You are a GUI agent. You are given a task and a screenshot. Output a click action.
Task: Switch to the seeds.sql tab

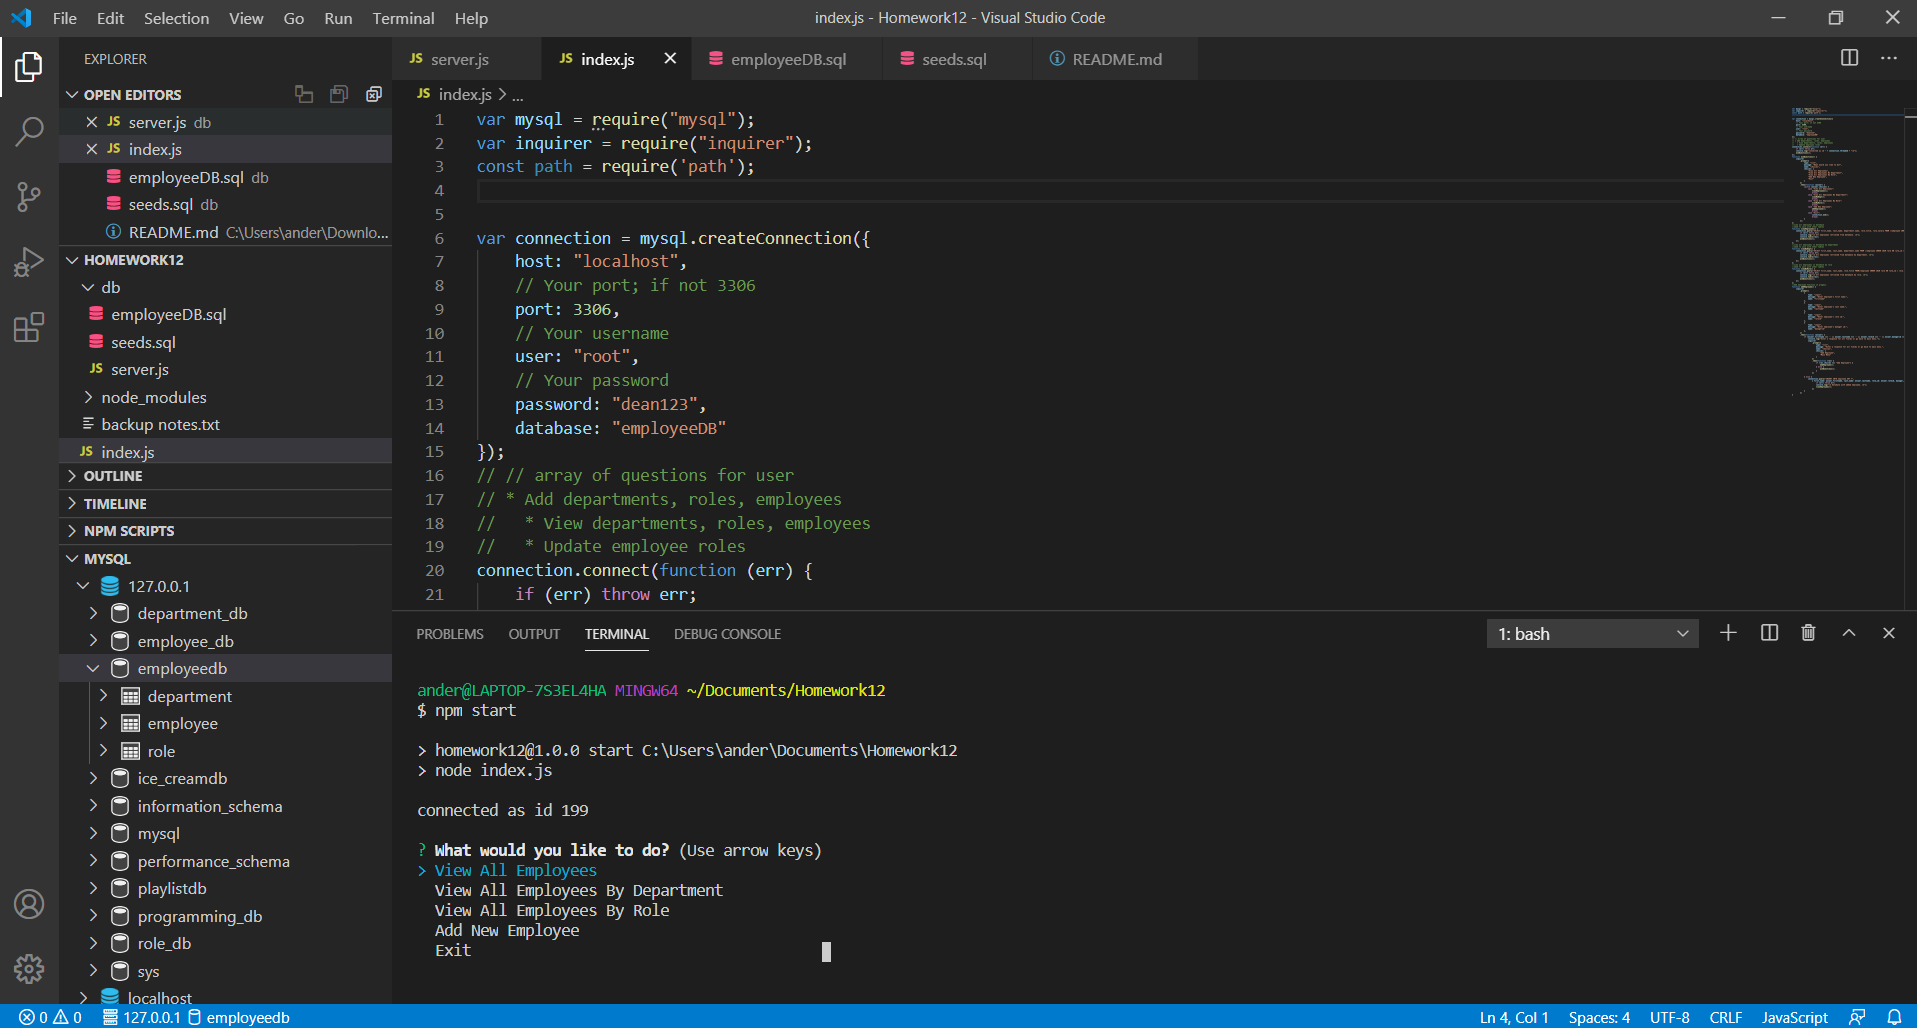pyautogui.click(x=953, y=59)
